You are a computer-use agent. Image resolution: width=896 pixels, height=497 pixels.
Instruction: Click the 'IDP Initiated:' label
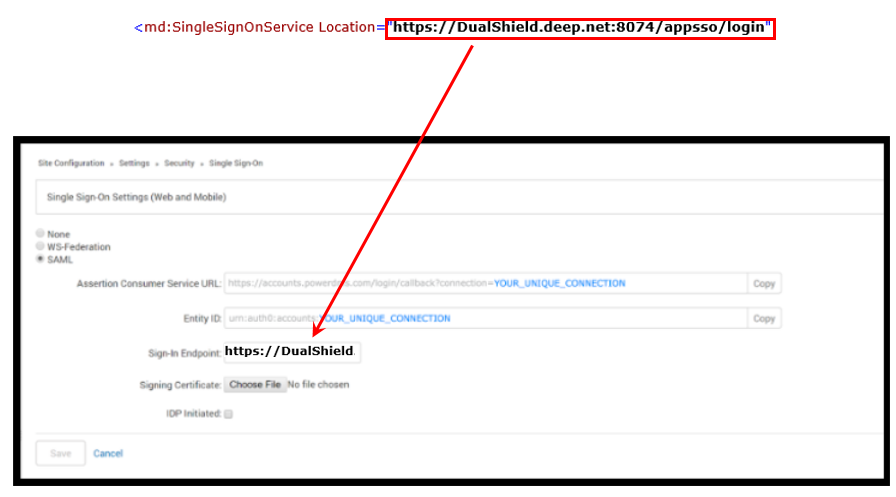[x=194, y=414]
